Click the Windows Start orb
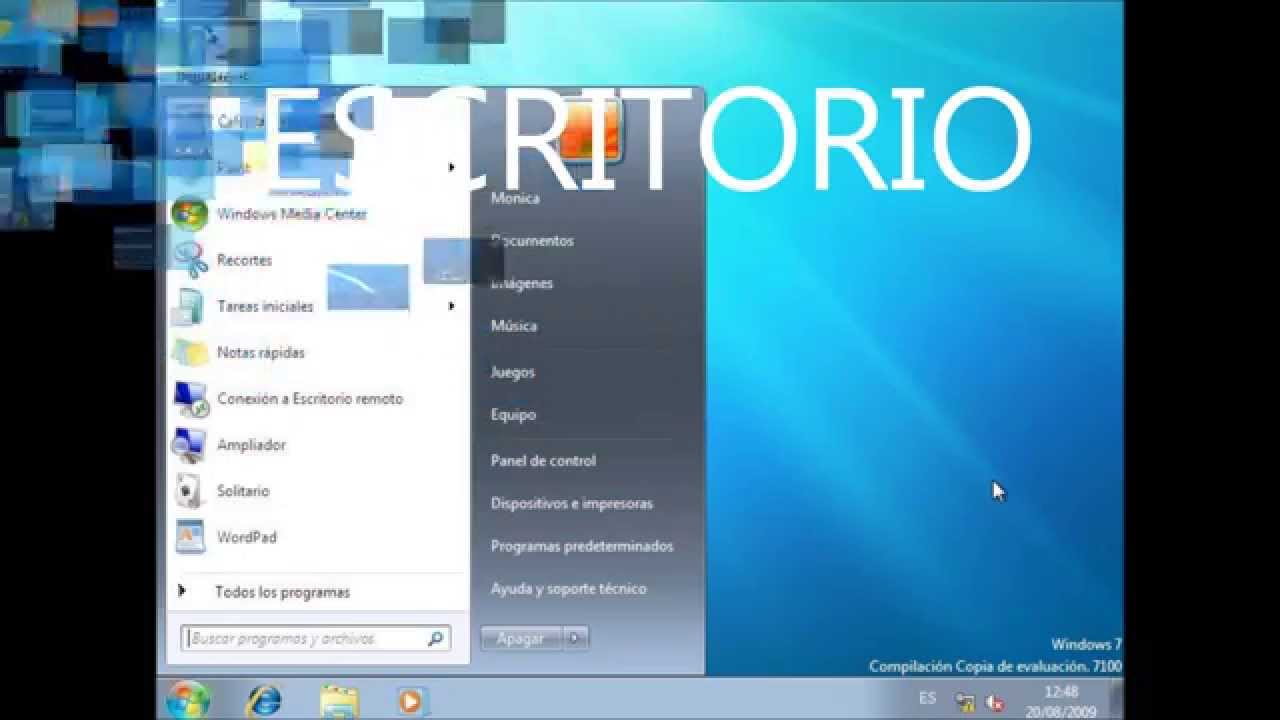Viewport: 1280px width, 720px height. [x=188, y=700]
